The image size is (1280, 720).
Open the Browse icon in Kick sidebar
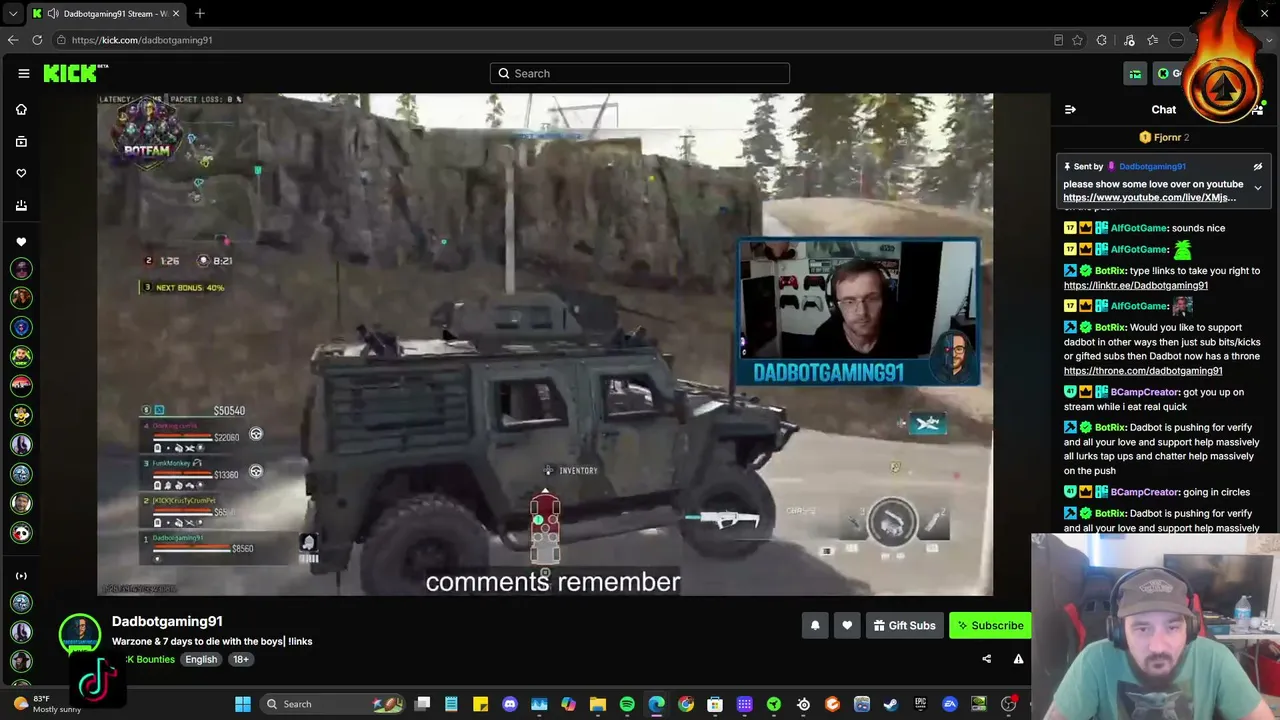[21, 142]
